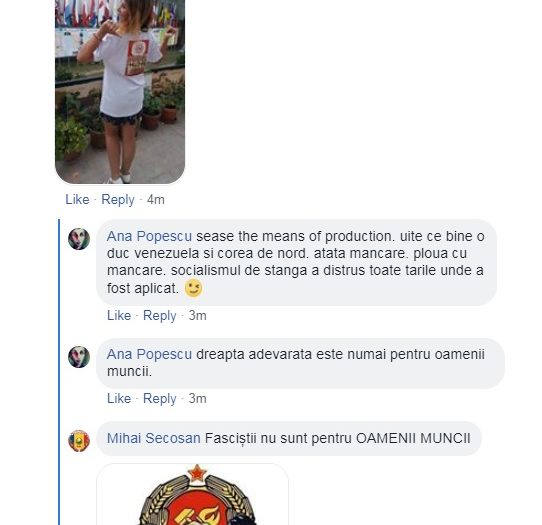Reply to the photo comment posted 4m ago
Screen dimensions: 542x525
[x=118, y=200]
